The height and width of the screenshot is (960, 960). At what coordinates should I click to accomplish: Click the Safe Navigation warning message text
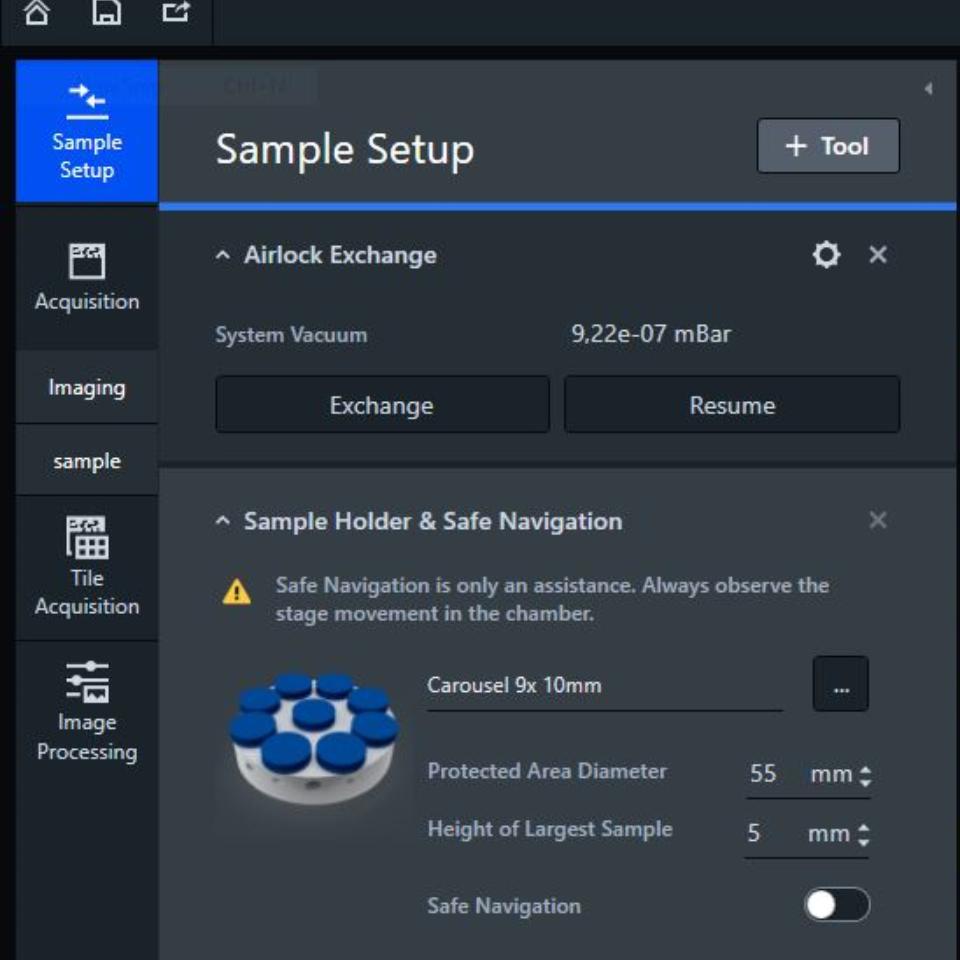(x=552, y=599)
